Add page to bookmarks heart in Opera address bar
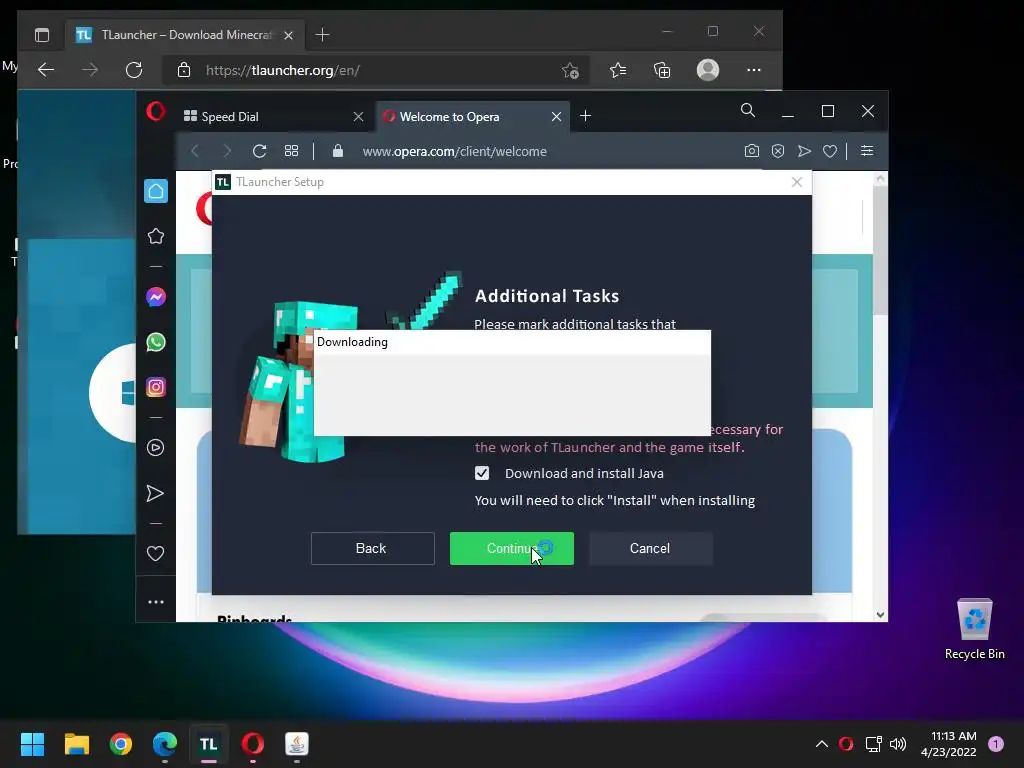 [x=830, y=152]
